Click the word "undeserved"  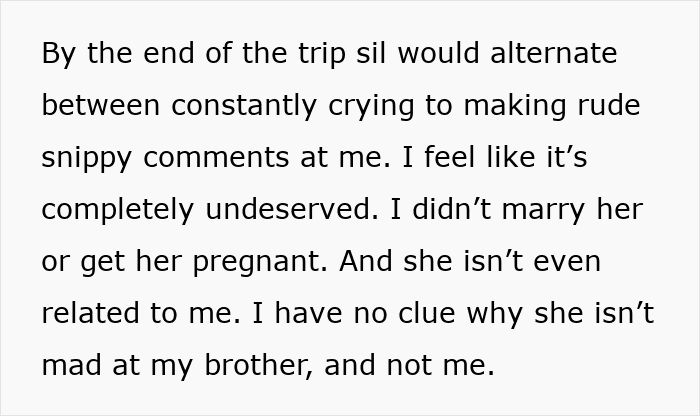point(292,209)
